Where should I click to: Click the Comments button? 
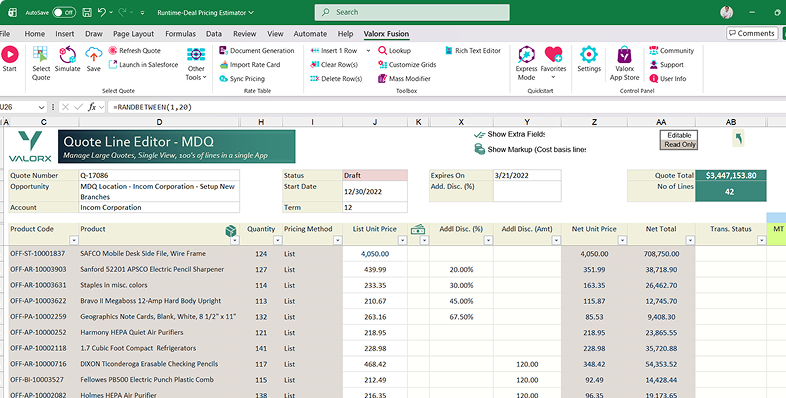[x=752, y=33]
